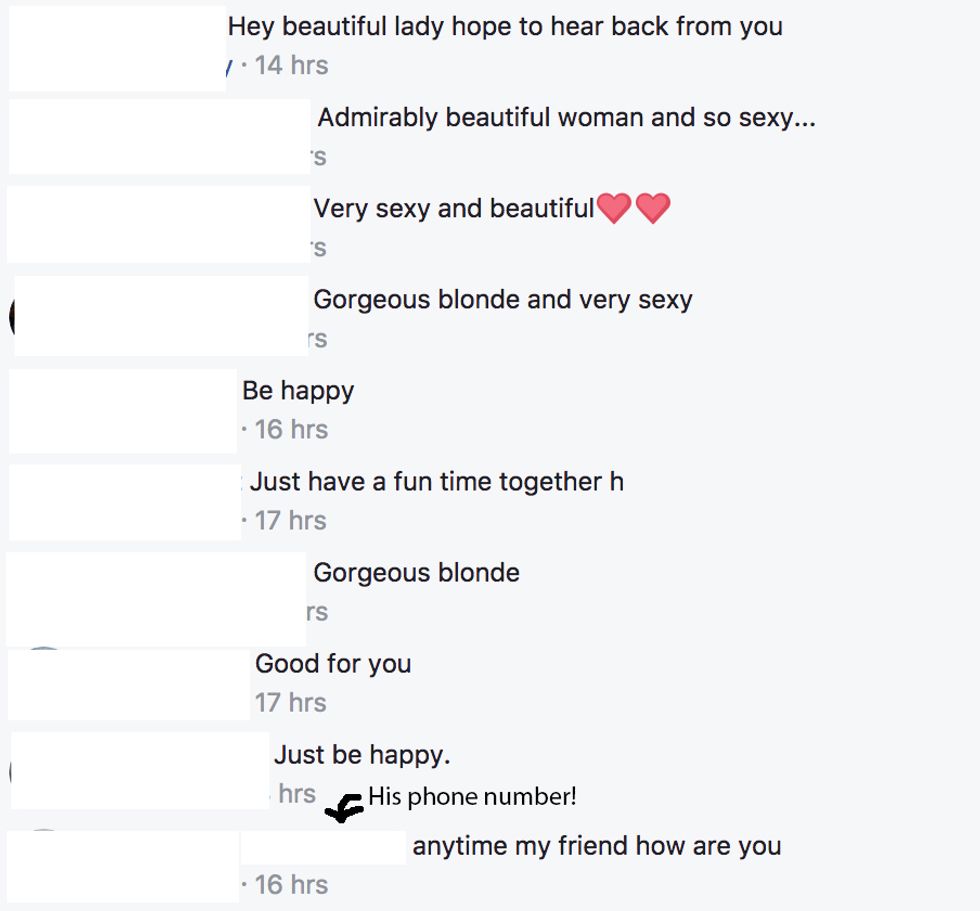Open "17 hrs" timestamp under "Good for you"
Viewport: 980px width, 911px height.
(x=291, y=703)
